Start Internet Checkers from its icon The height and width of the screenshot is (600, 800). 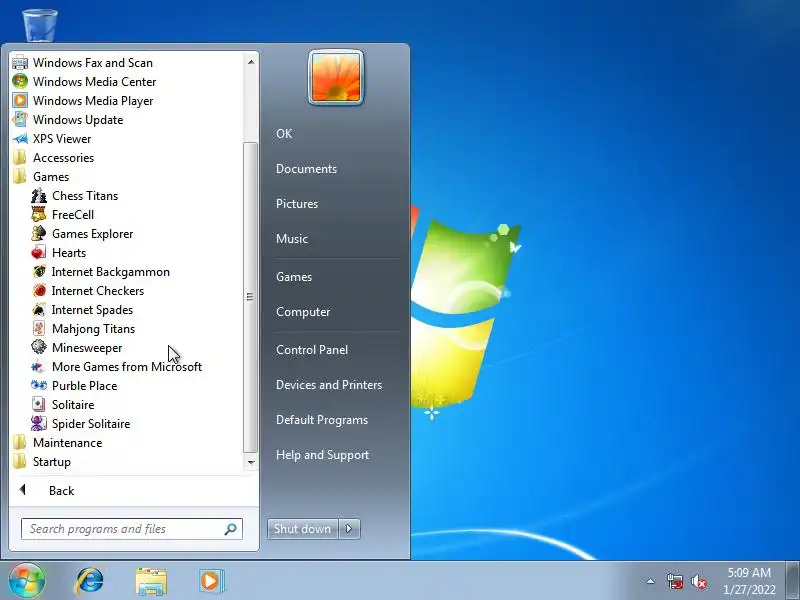(x=39, y=290)
